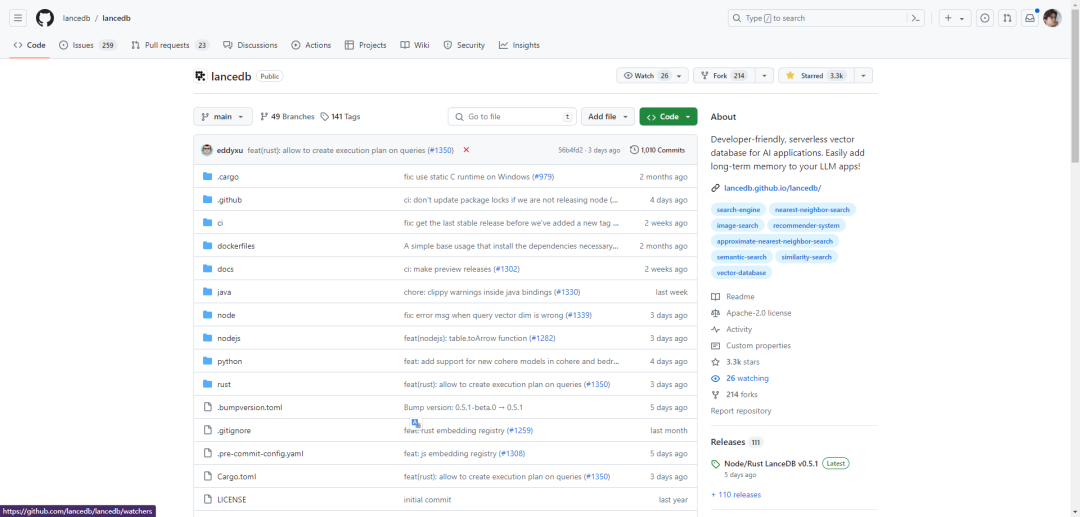
Task: Open .pre-commit-config.yaml file name
Action: (x=260, y=454)
